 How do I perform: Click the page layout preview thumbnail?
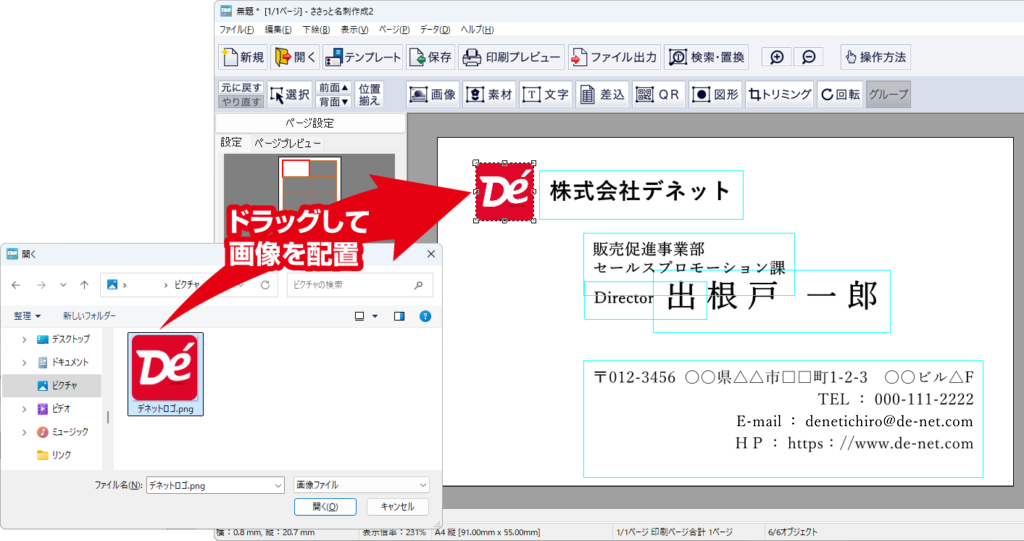(310, 188)
